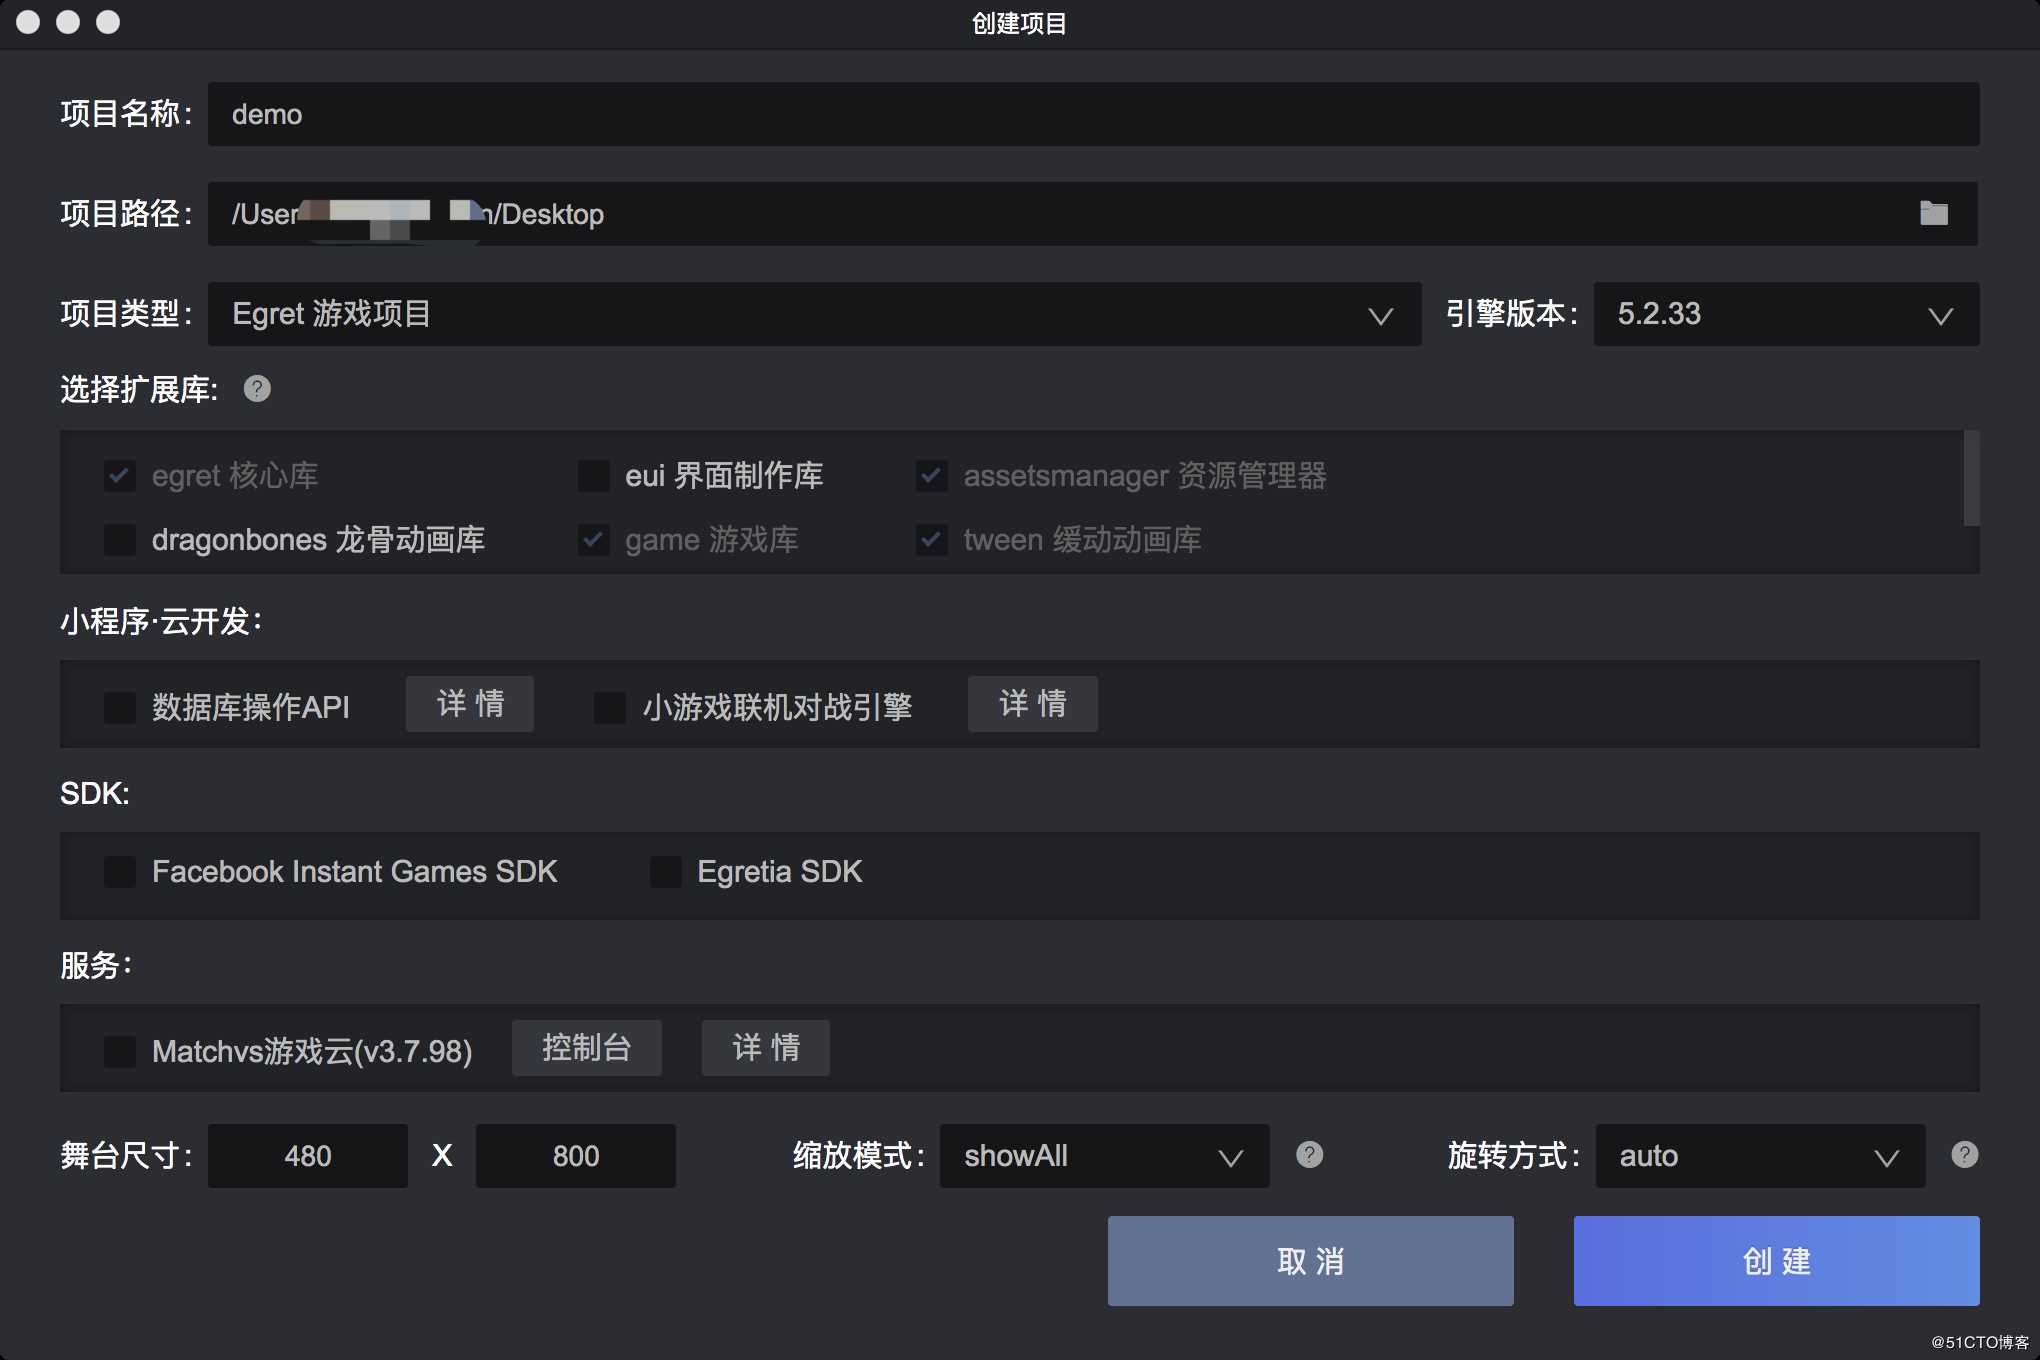Enable dragonbones 龙骨动画库 checkbox
Viewport: 2040px width, 1360px height.
click(118, 539)
